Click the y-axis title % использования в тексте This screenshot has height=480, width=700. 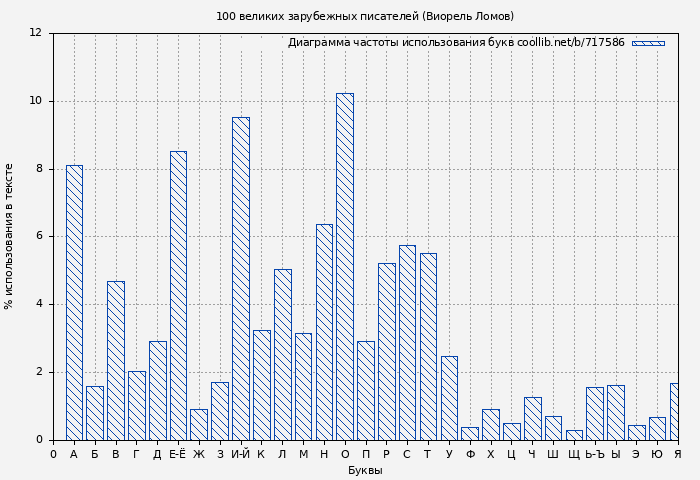pos(10,236)
